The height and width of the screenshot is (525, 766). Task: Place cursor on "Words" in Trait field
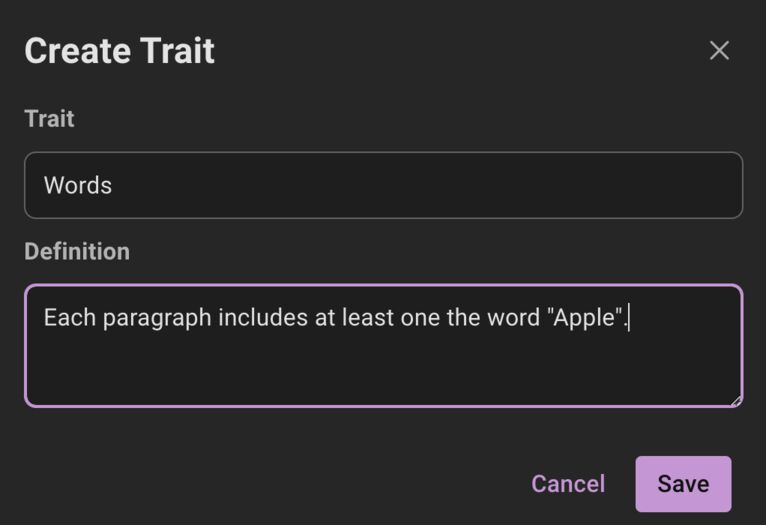point(78,186)
